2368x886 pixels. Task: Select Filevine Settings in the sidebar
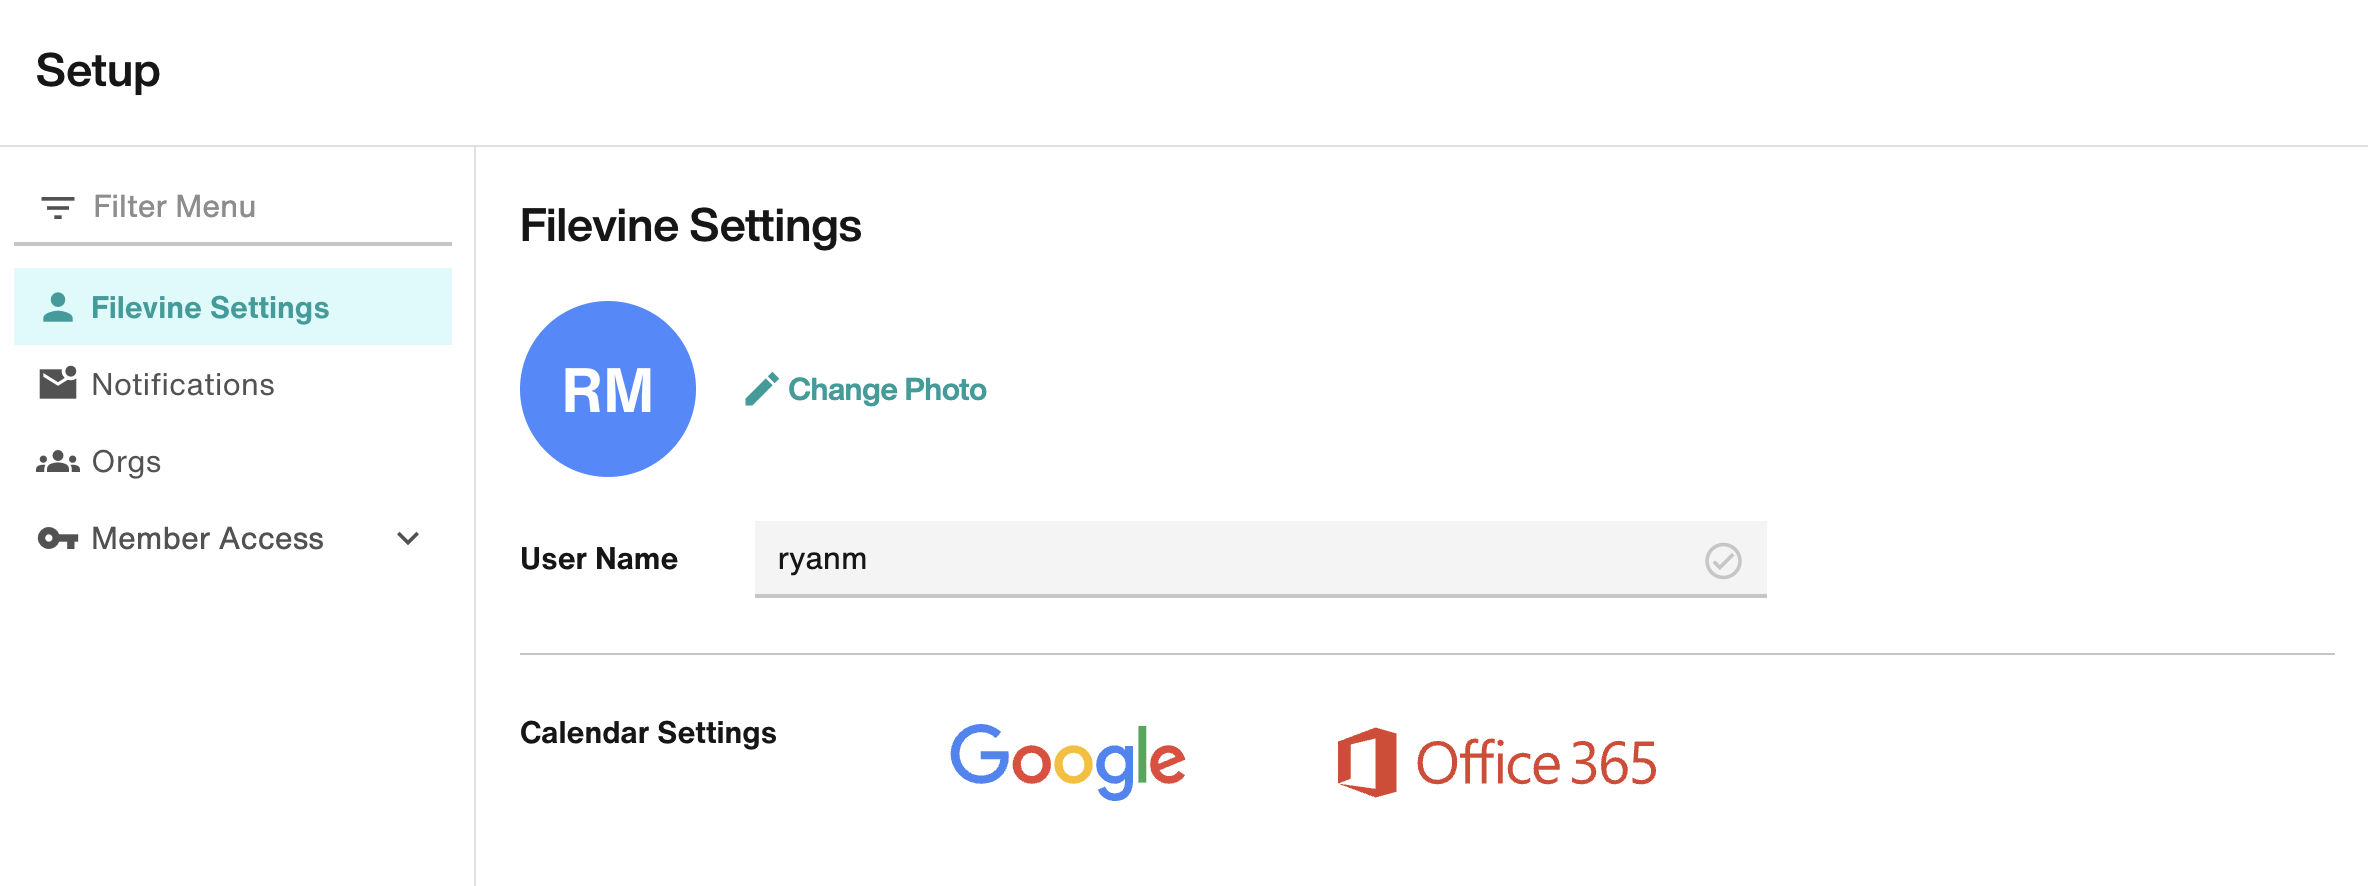pyautogui.click(x=209, y=307)
